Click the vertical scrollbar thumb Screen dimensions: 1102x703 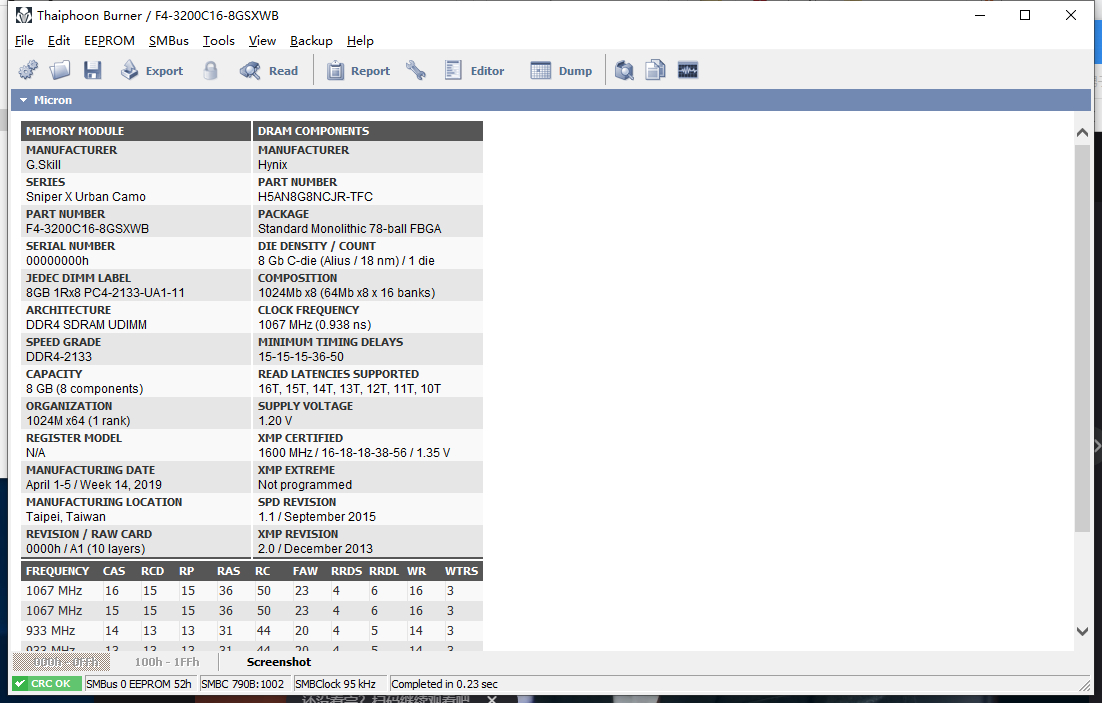click(1082, 337)
